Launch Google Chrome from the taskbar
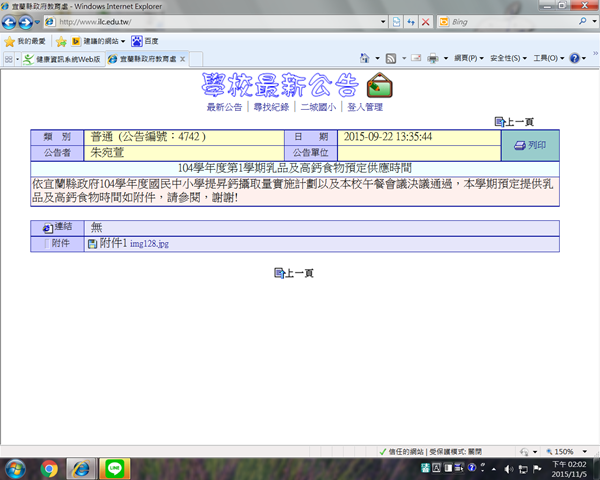This screenshot has height=480, width=600. pos(50,467)
